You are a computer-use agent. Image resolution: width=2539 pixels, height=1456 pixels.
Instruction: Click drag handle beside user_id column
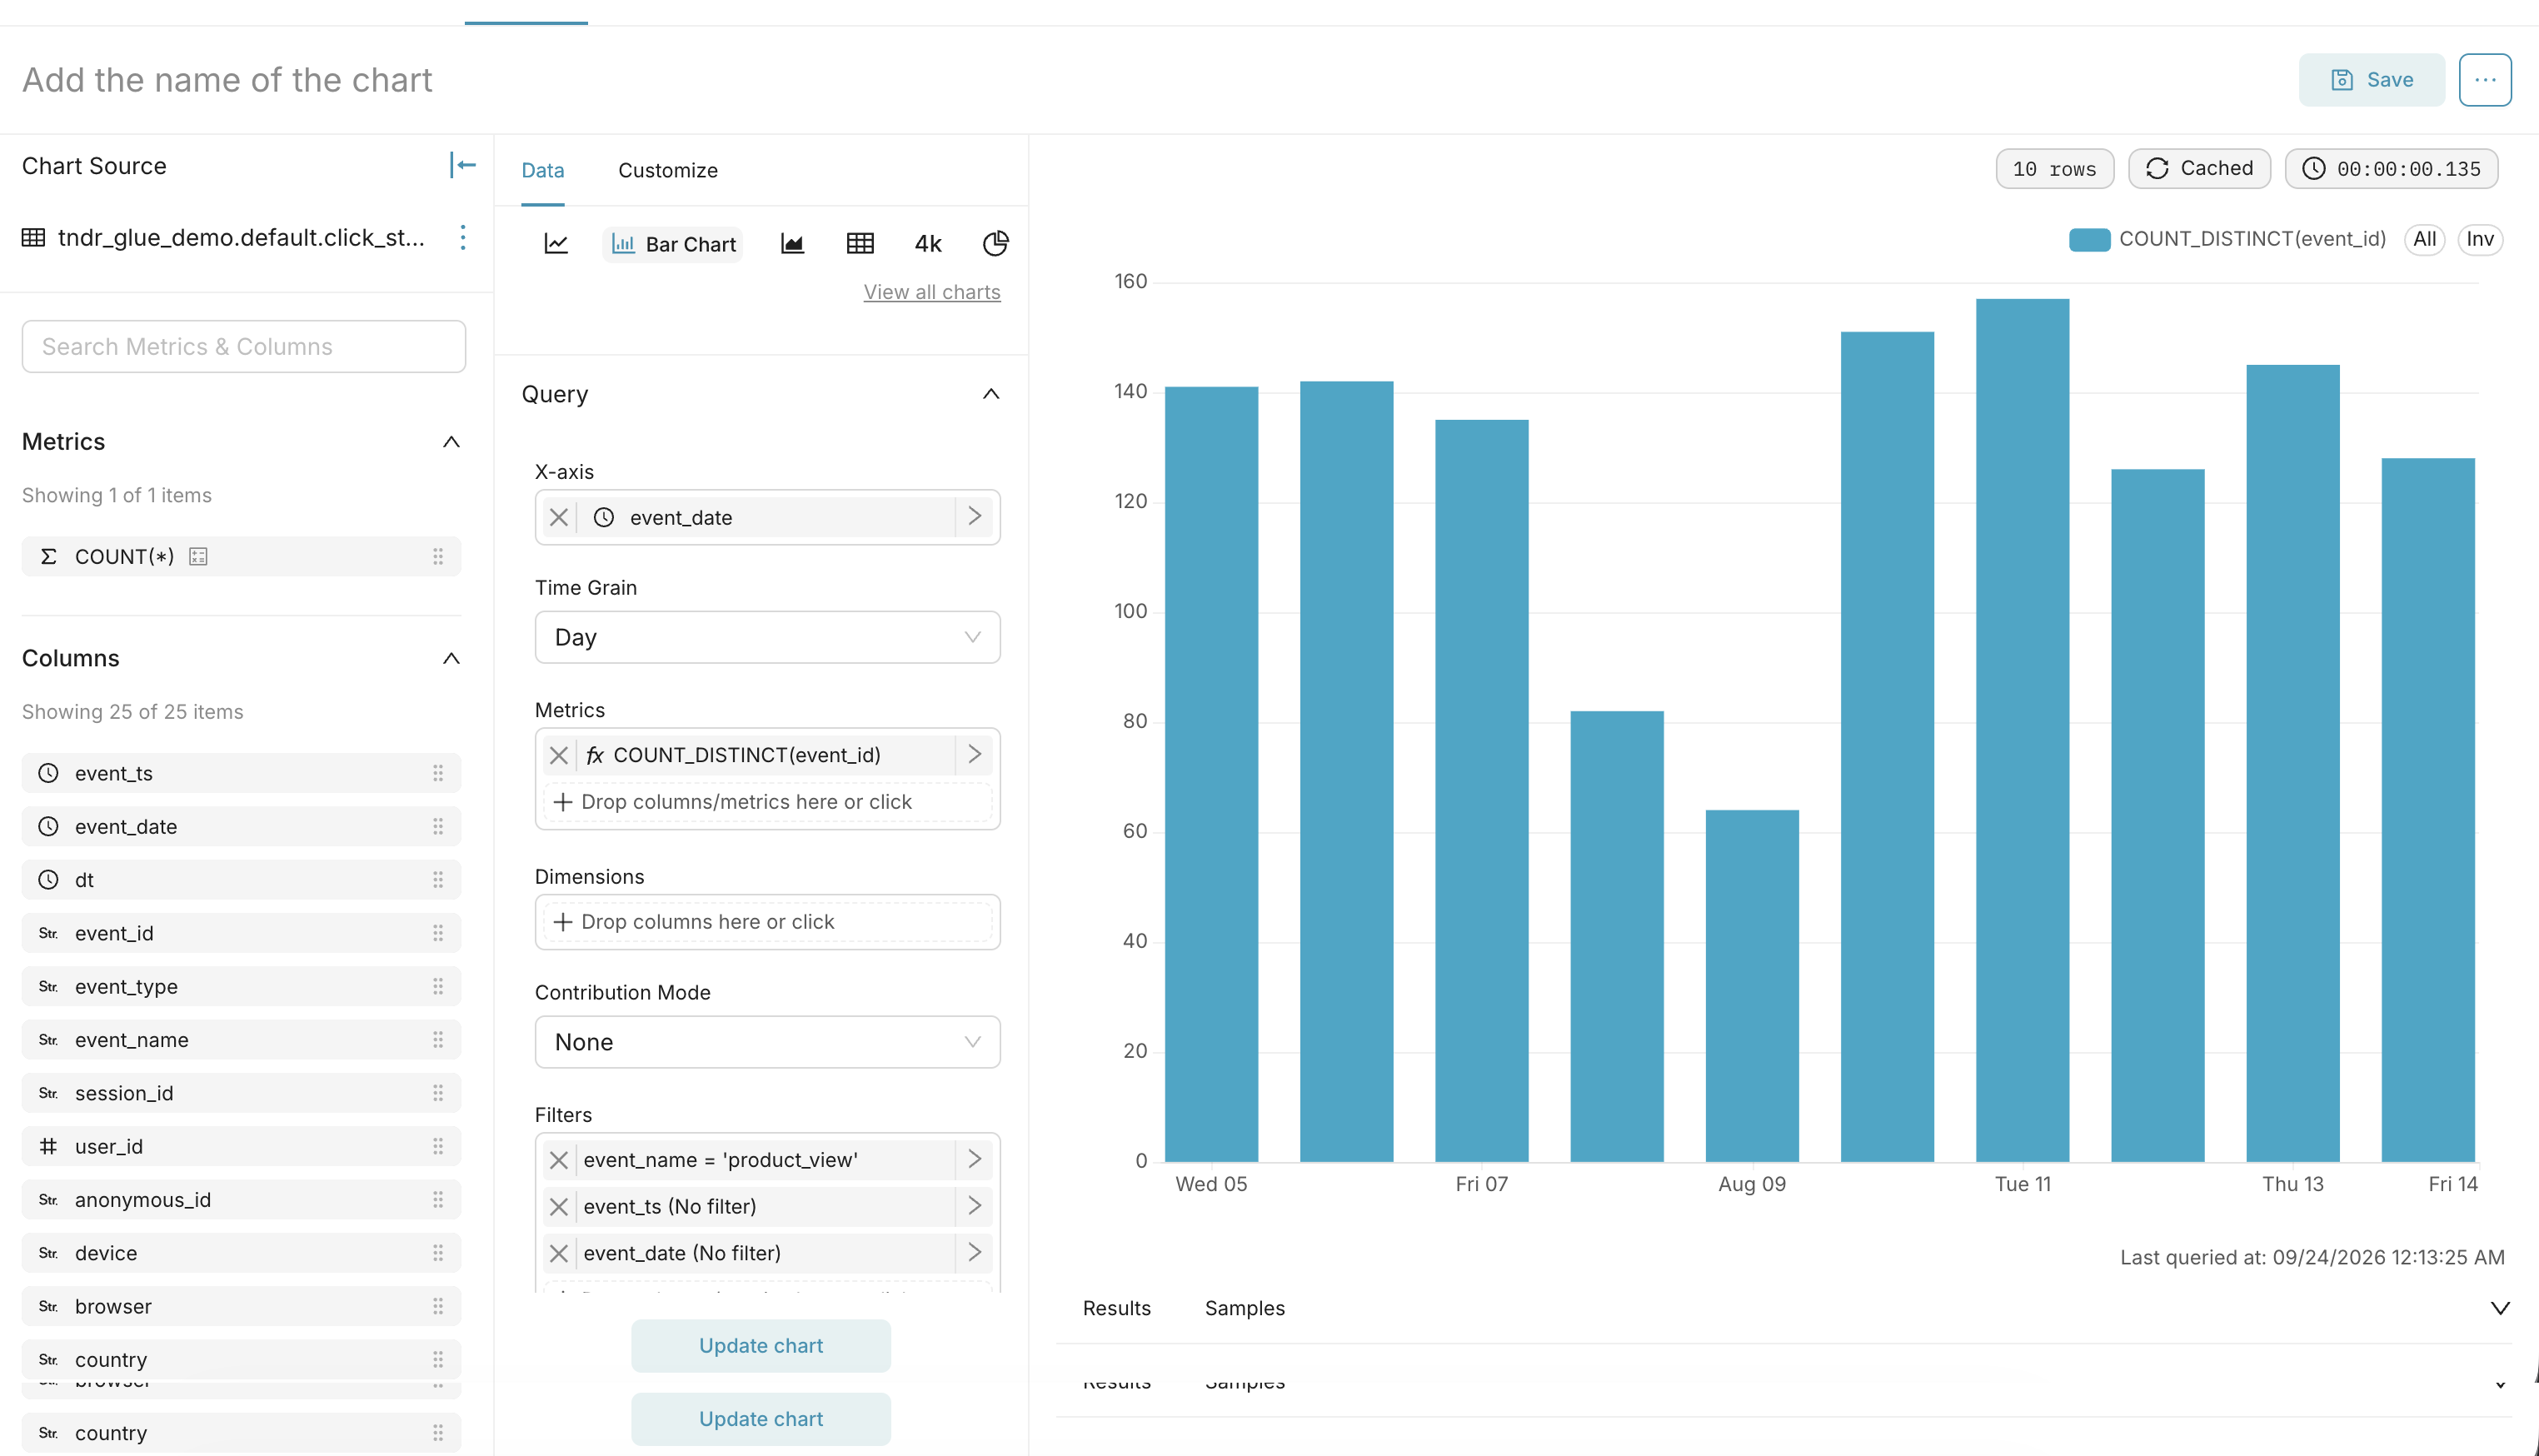[438, 1146]
